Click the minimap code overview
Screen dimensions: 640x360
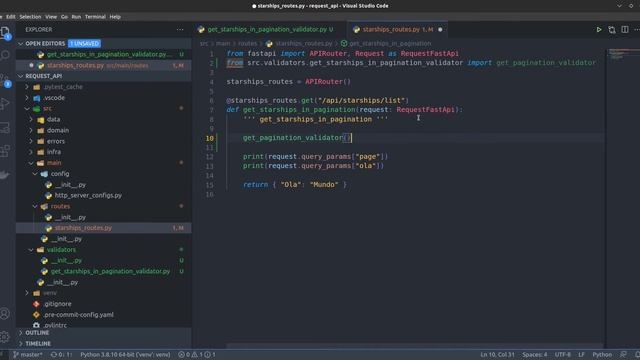pyautogui.click(x=622, y=55)
